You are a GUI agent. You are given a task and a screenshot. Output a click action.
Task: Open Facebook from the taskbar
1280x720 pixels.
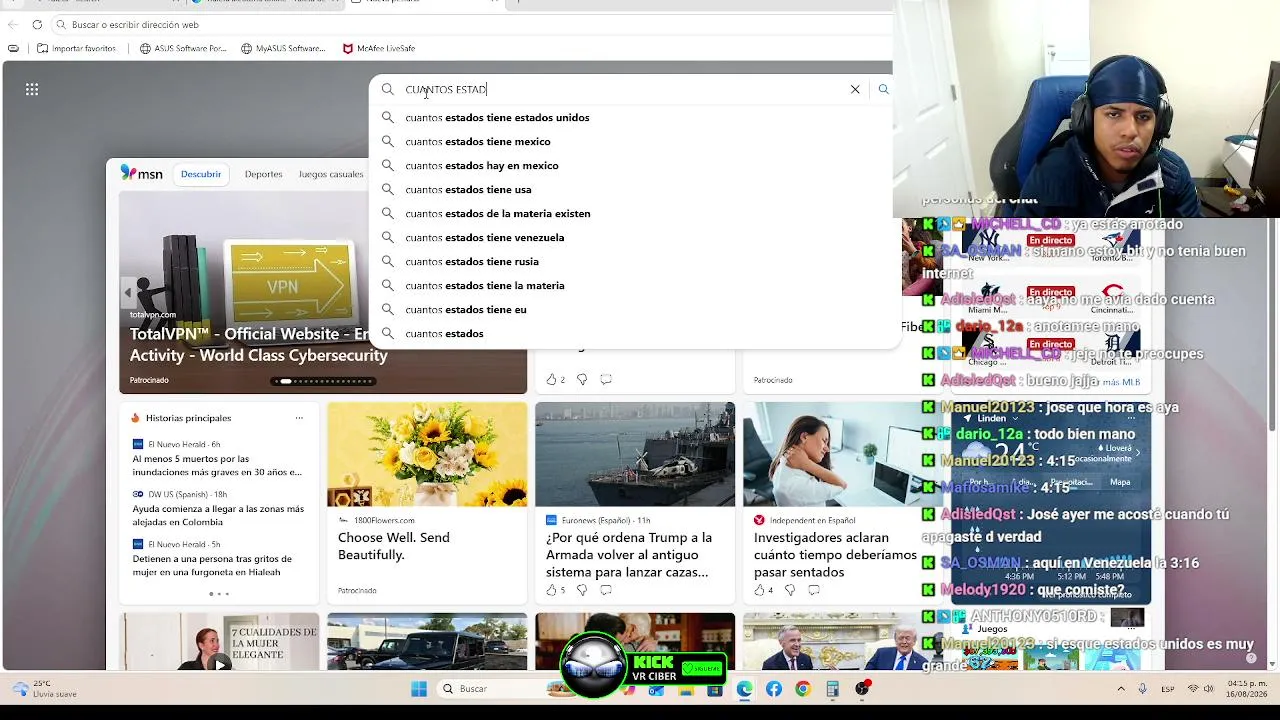[774, 689]
